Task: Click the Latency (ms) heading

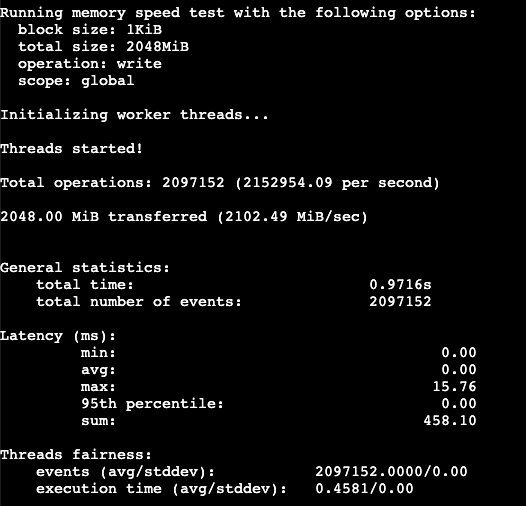Action: pos(58,336)
